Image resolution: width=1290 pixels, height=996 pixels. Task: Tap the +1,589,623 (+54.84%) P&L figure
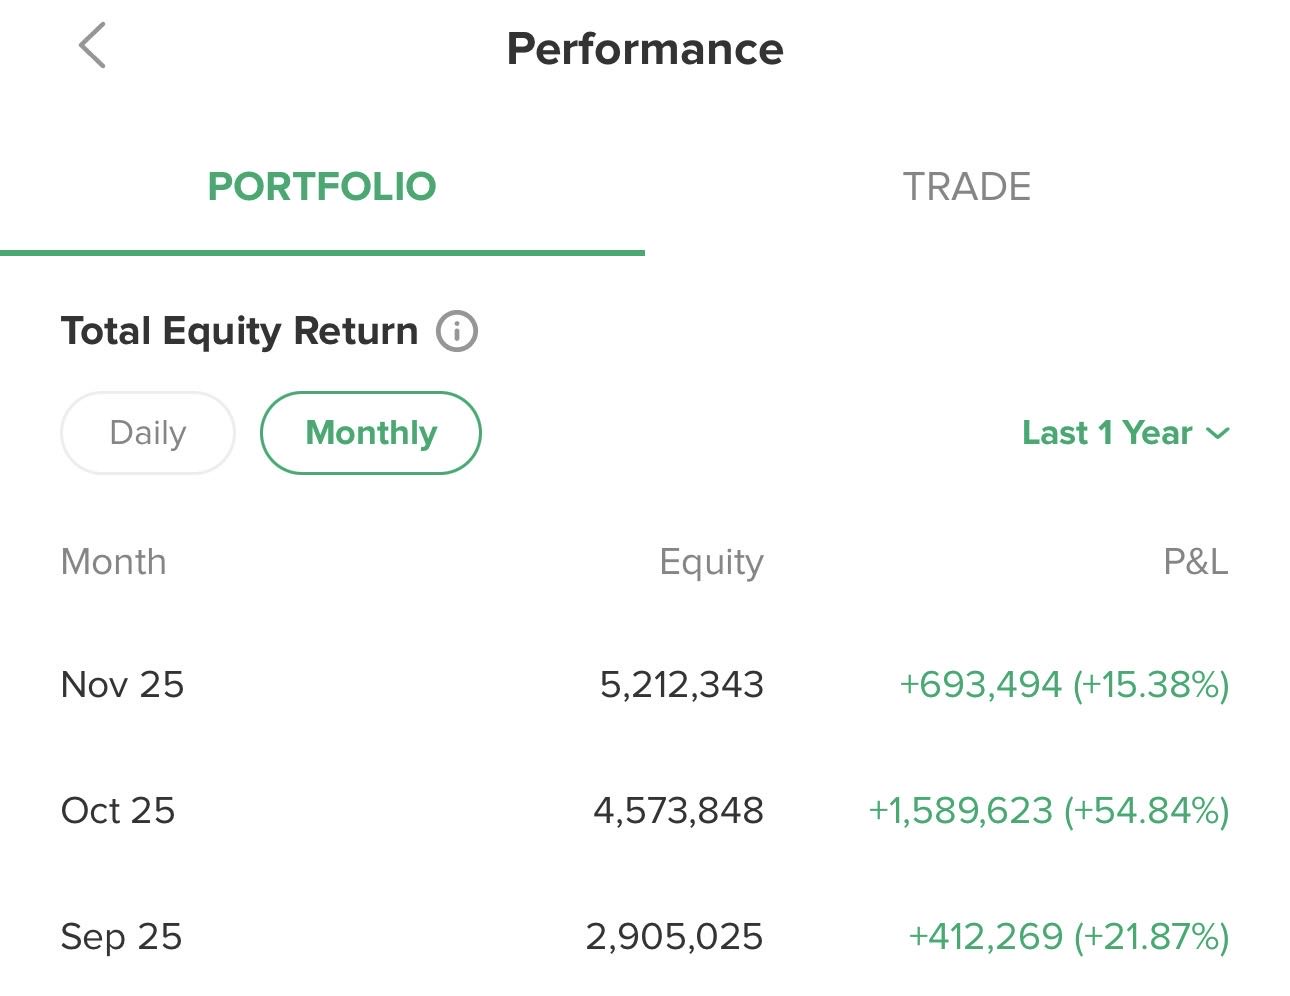point(1048,810)
